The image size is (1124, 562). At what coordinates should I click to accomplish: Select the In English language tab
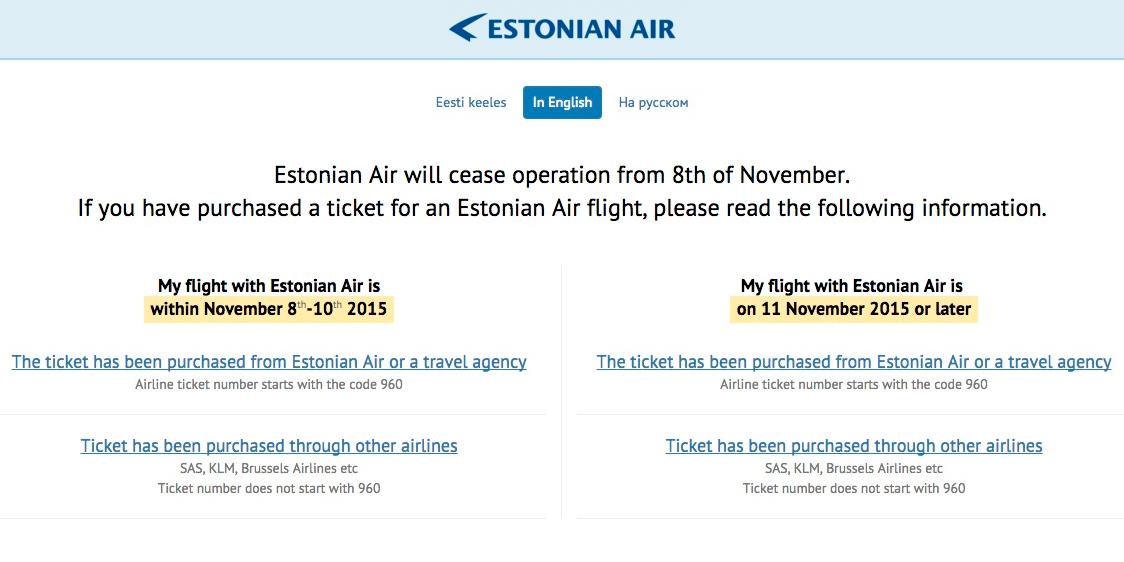coord(562,103)
